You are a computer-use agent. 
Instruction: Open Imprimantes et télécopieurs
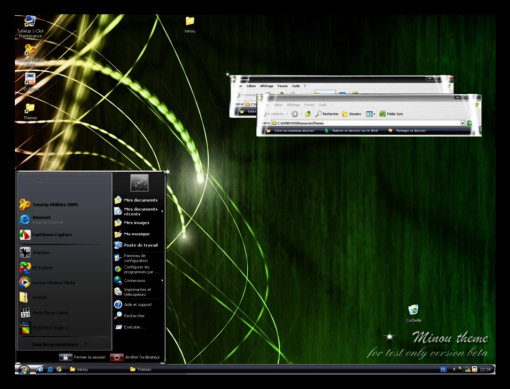tap(138, 292)
